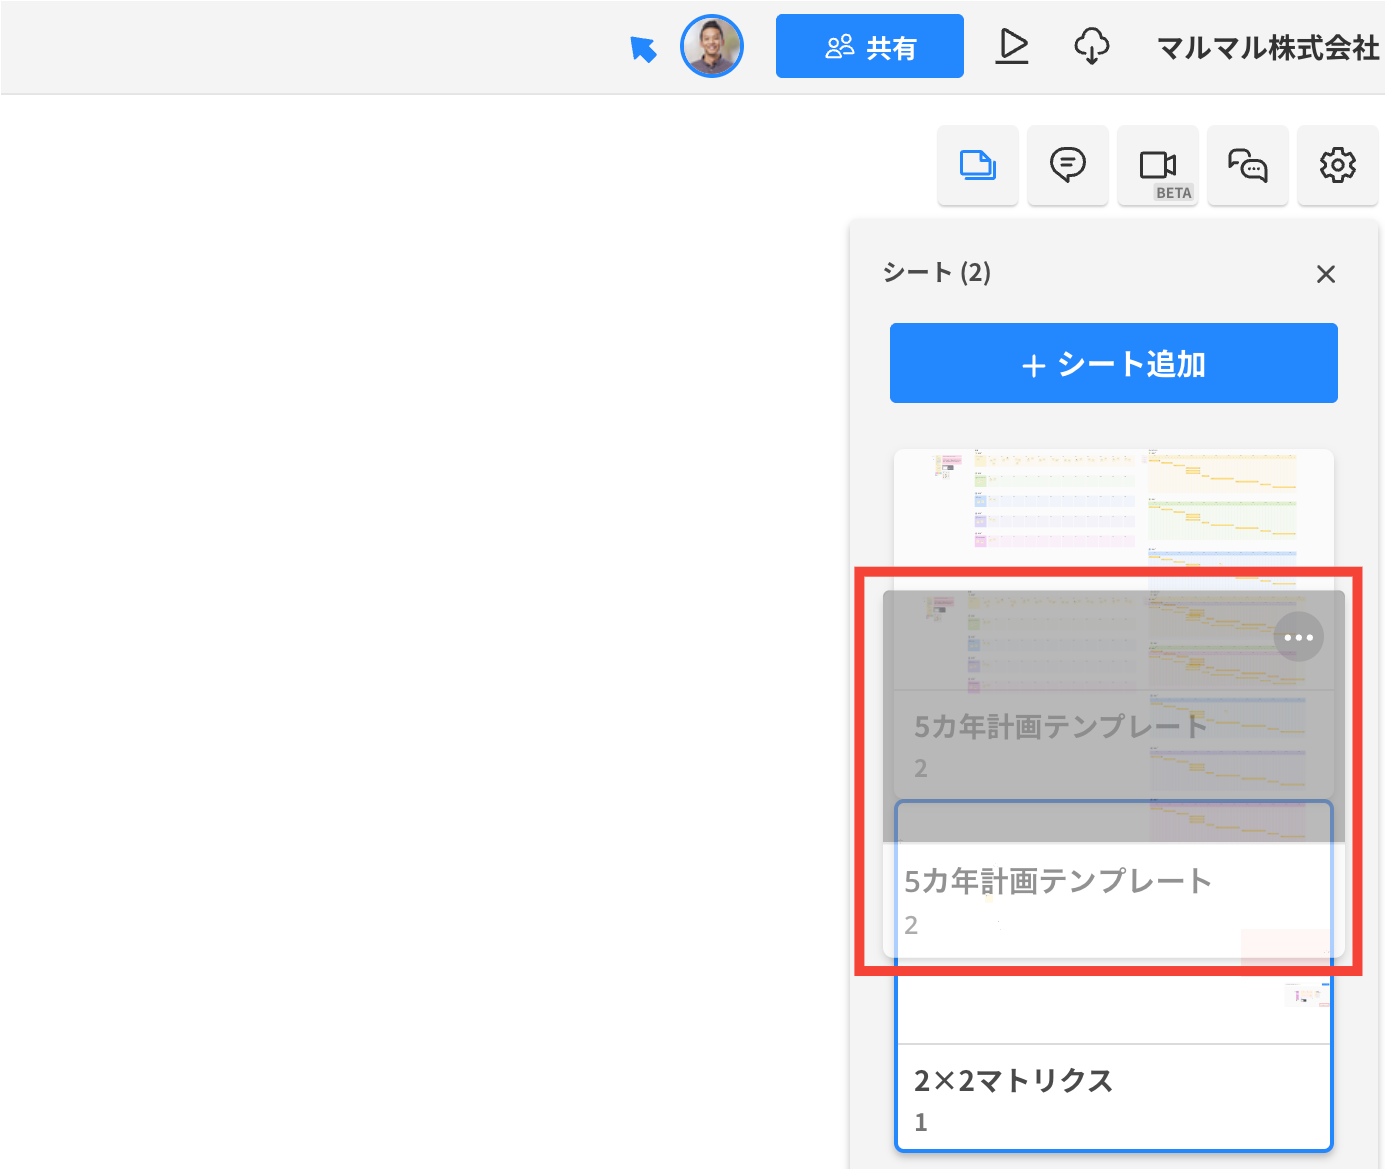Viewport: 1385px width, 1169px height.
Task: Close the シート panel with the X
Action: pos(1326,274)
